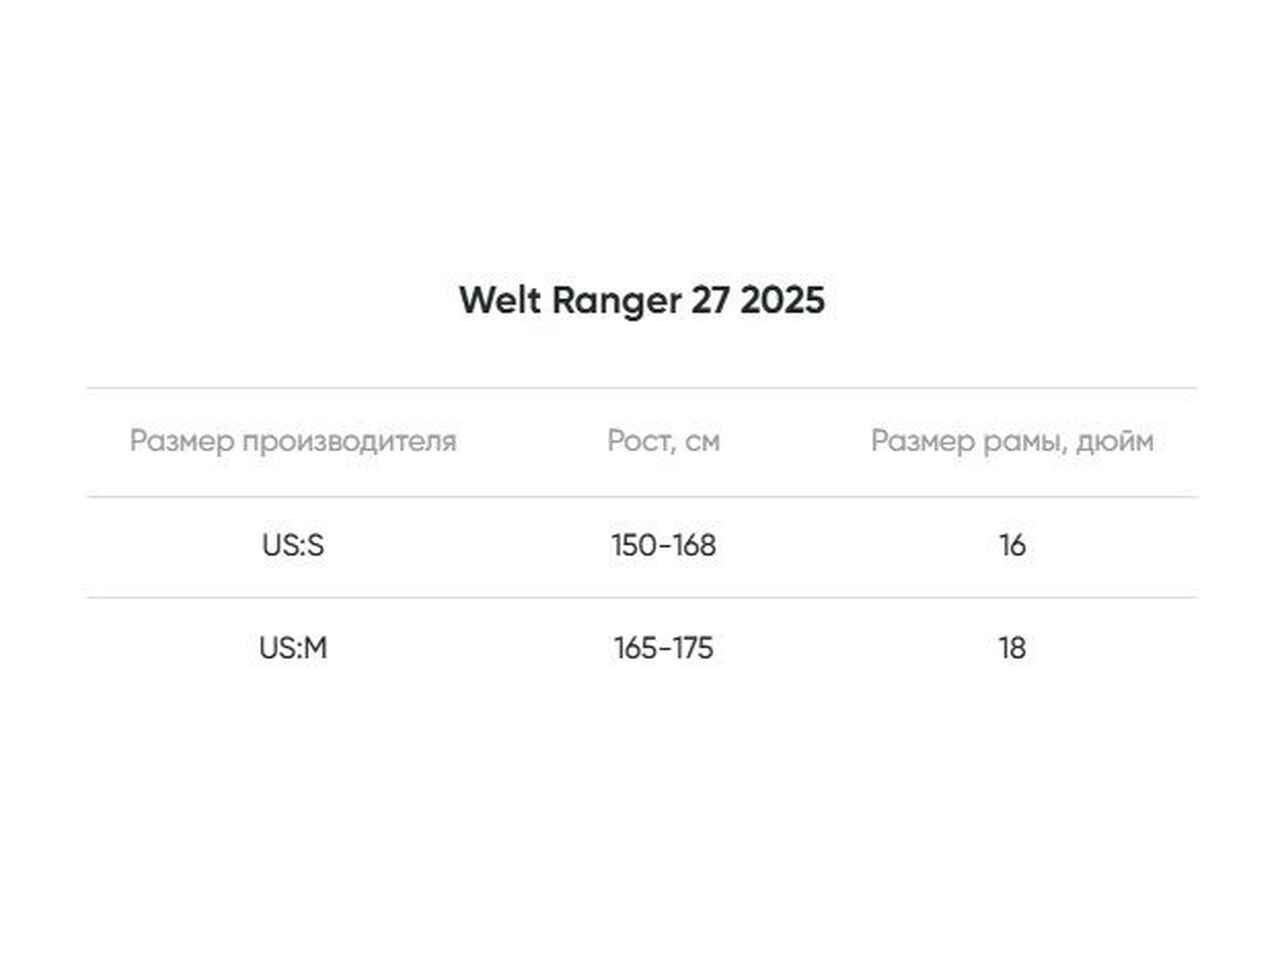Image resolution: width=1280 pixels, height=960 pixels.
Task: Click the divider line below the header row
Action: click(x=641, y=497)
